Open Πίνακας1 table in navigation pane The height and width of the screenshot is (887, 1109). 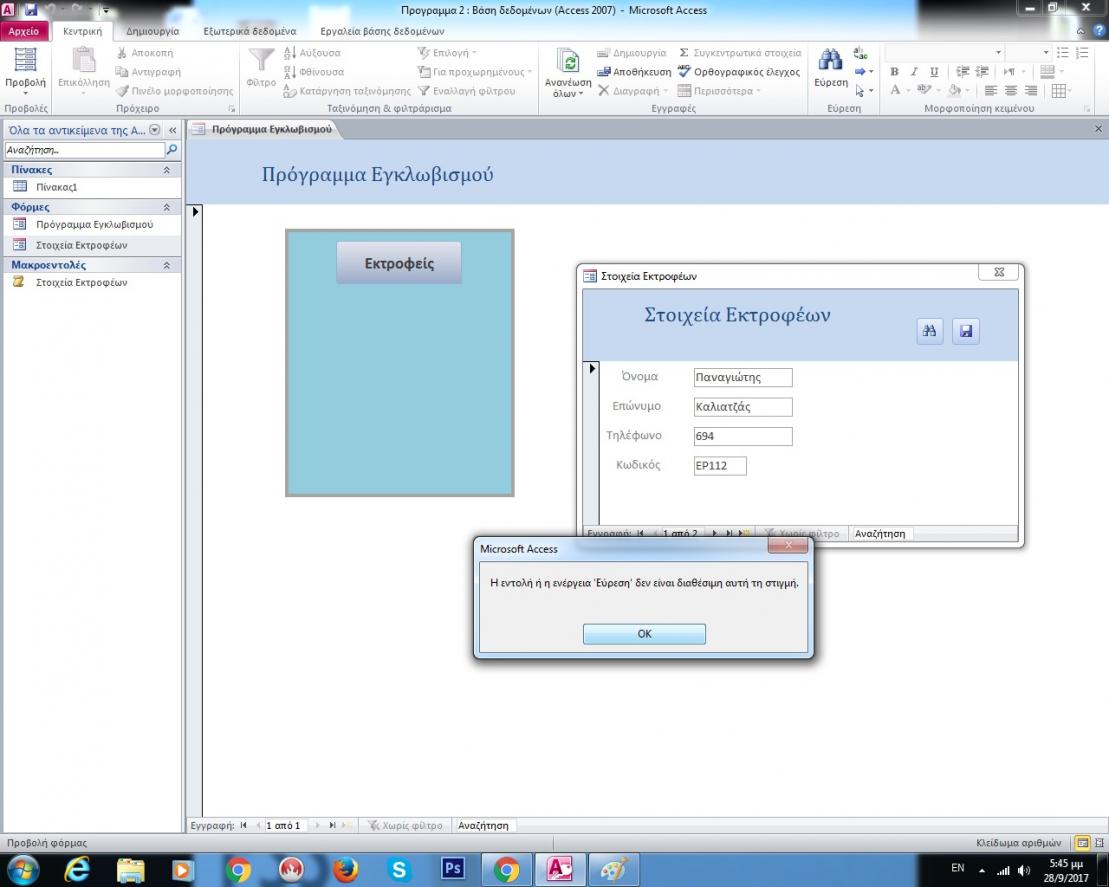click(x=57, y=187)
